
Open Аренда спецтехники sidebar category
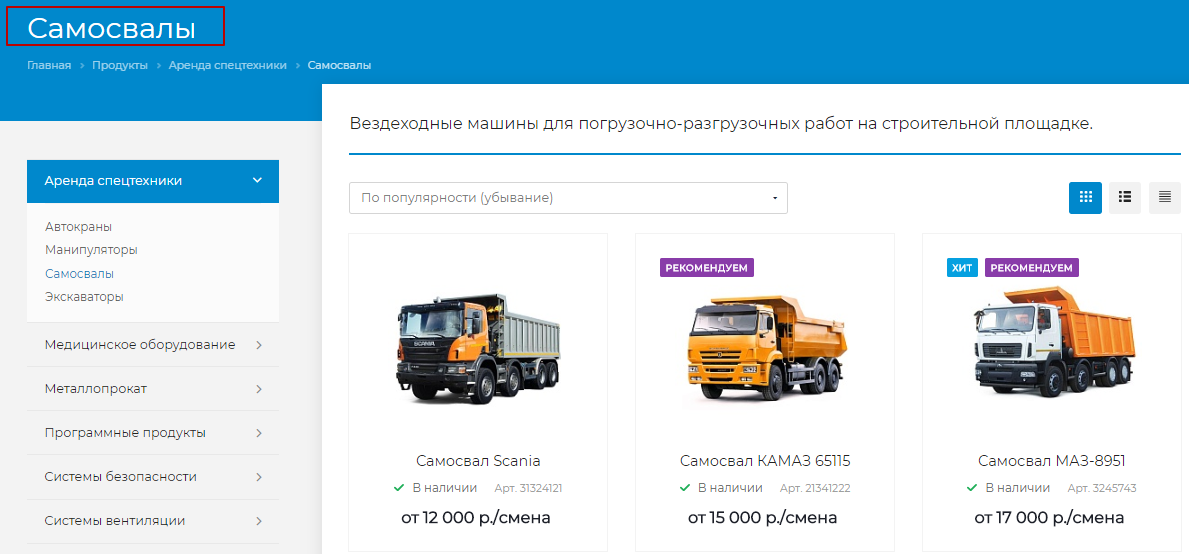click(x=113, y=180)
